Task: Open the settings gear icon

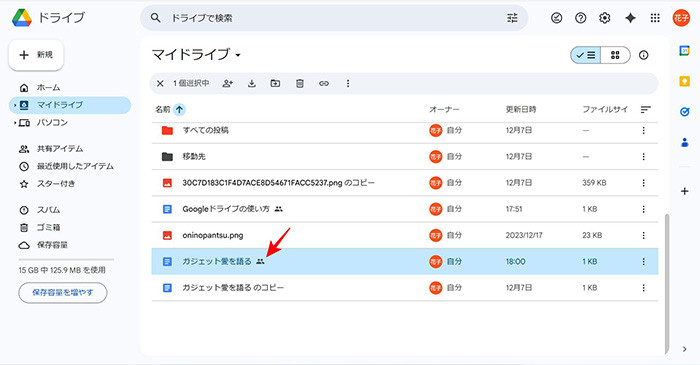Action: [604, 18]
